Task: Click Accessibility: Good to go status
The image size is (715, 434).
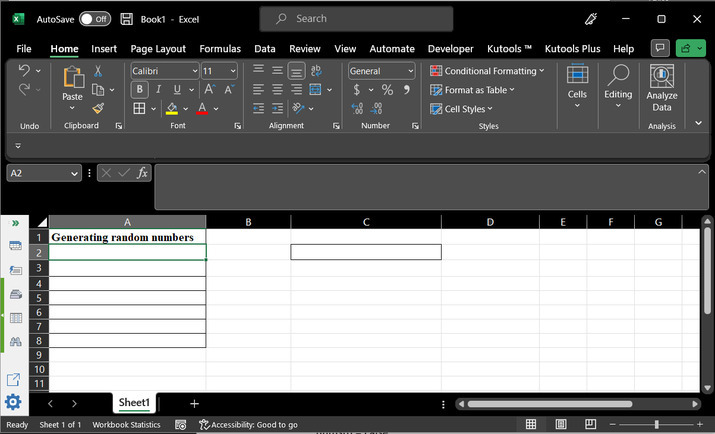Action: pyautogui.click(x=248, y=425)
